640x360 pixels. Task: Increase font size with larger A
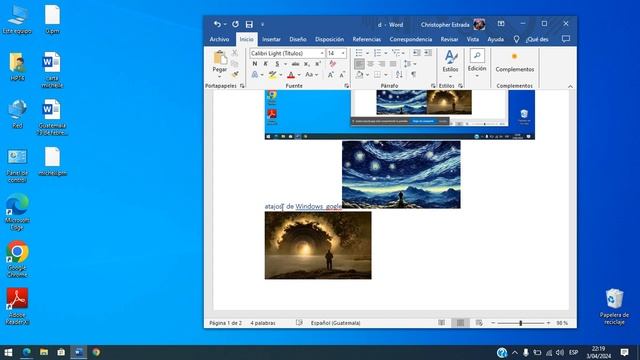click(331, 75)
